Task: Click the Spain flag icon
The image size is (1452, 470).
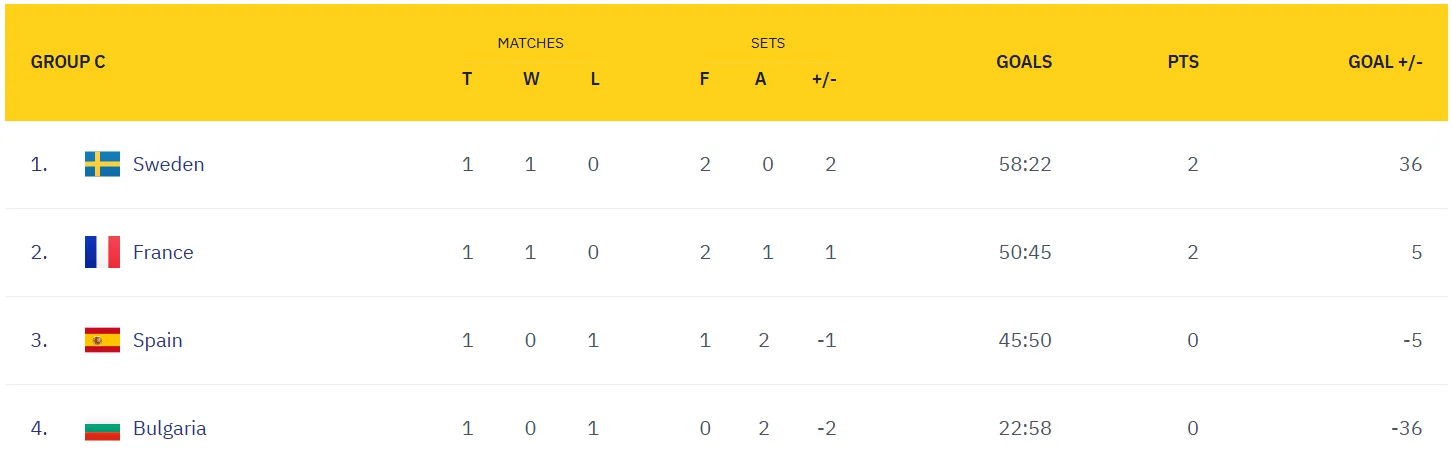Action: (x=102, y=340)
